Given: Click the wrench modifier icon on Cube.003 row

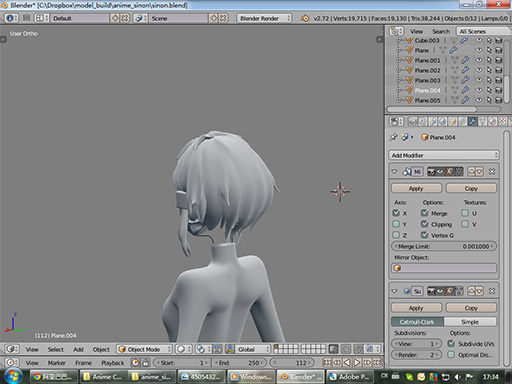Looking at the screenshot, I should click(x=464, y=40).
